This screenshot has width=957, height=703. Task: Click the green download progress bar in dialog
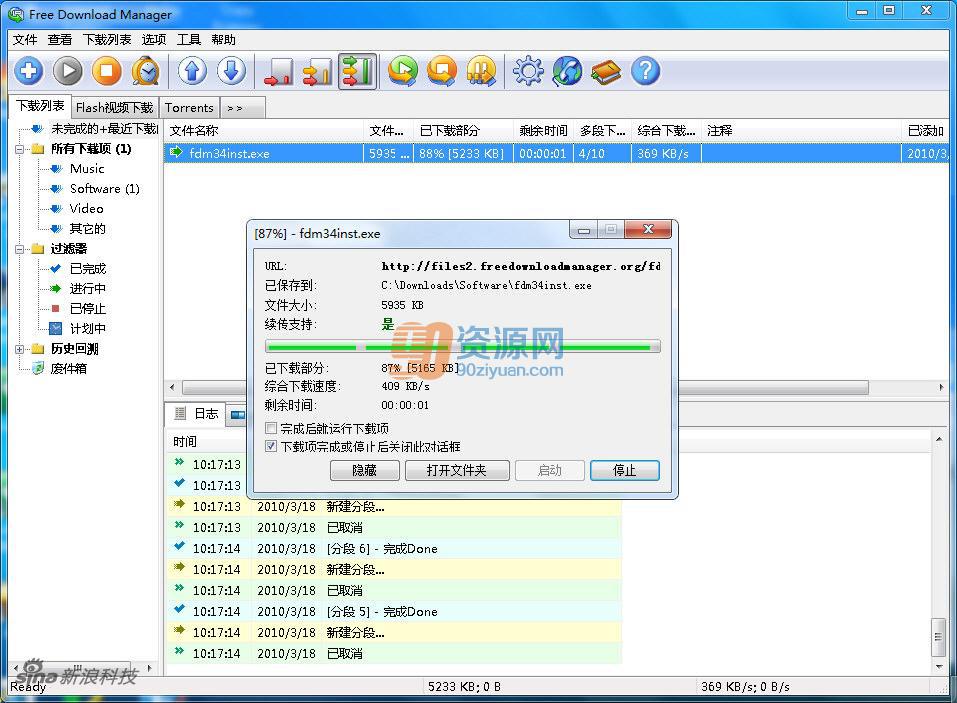point(463,347)
